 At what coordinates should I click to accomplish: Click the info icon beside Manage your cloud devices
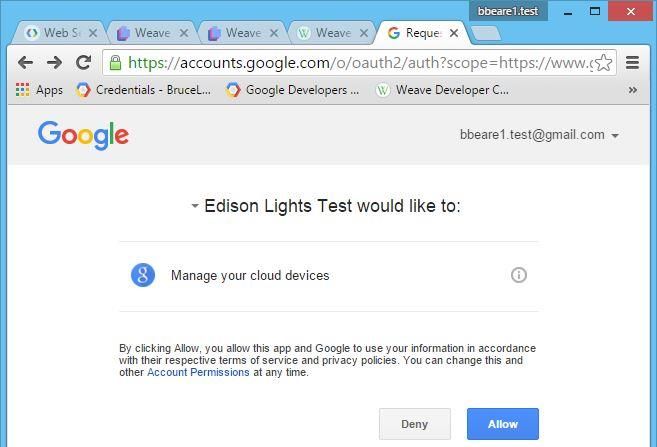click(x=519, y=275)
